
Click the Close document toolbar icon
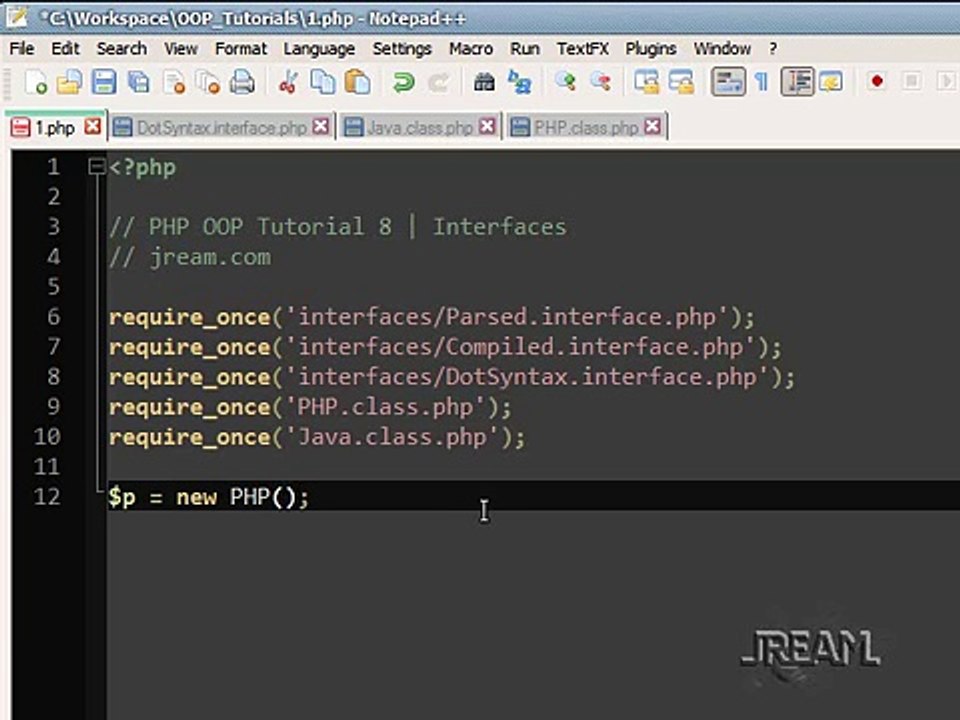coord(174,81)
